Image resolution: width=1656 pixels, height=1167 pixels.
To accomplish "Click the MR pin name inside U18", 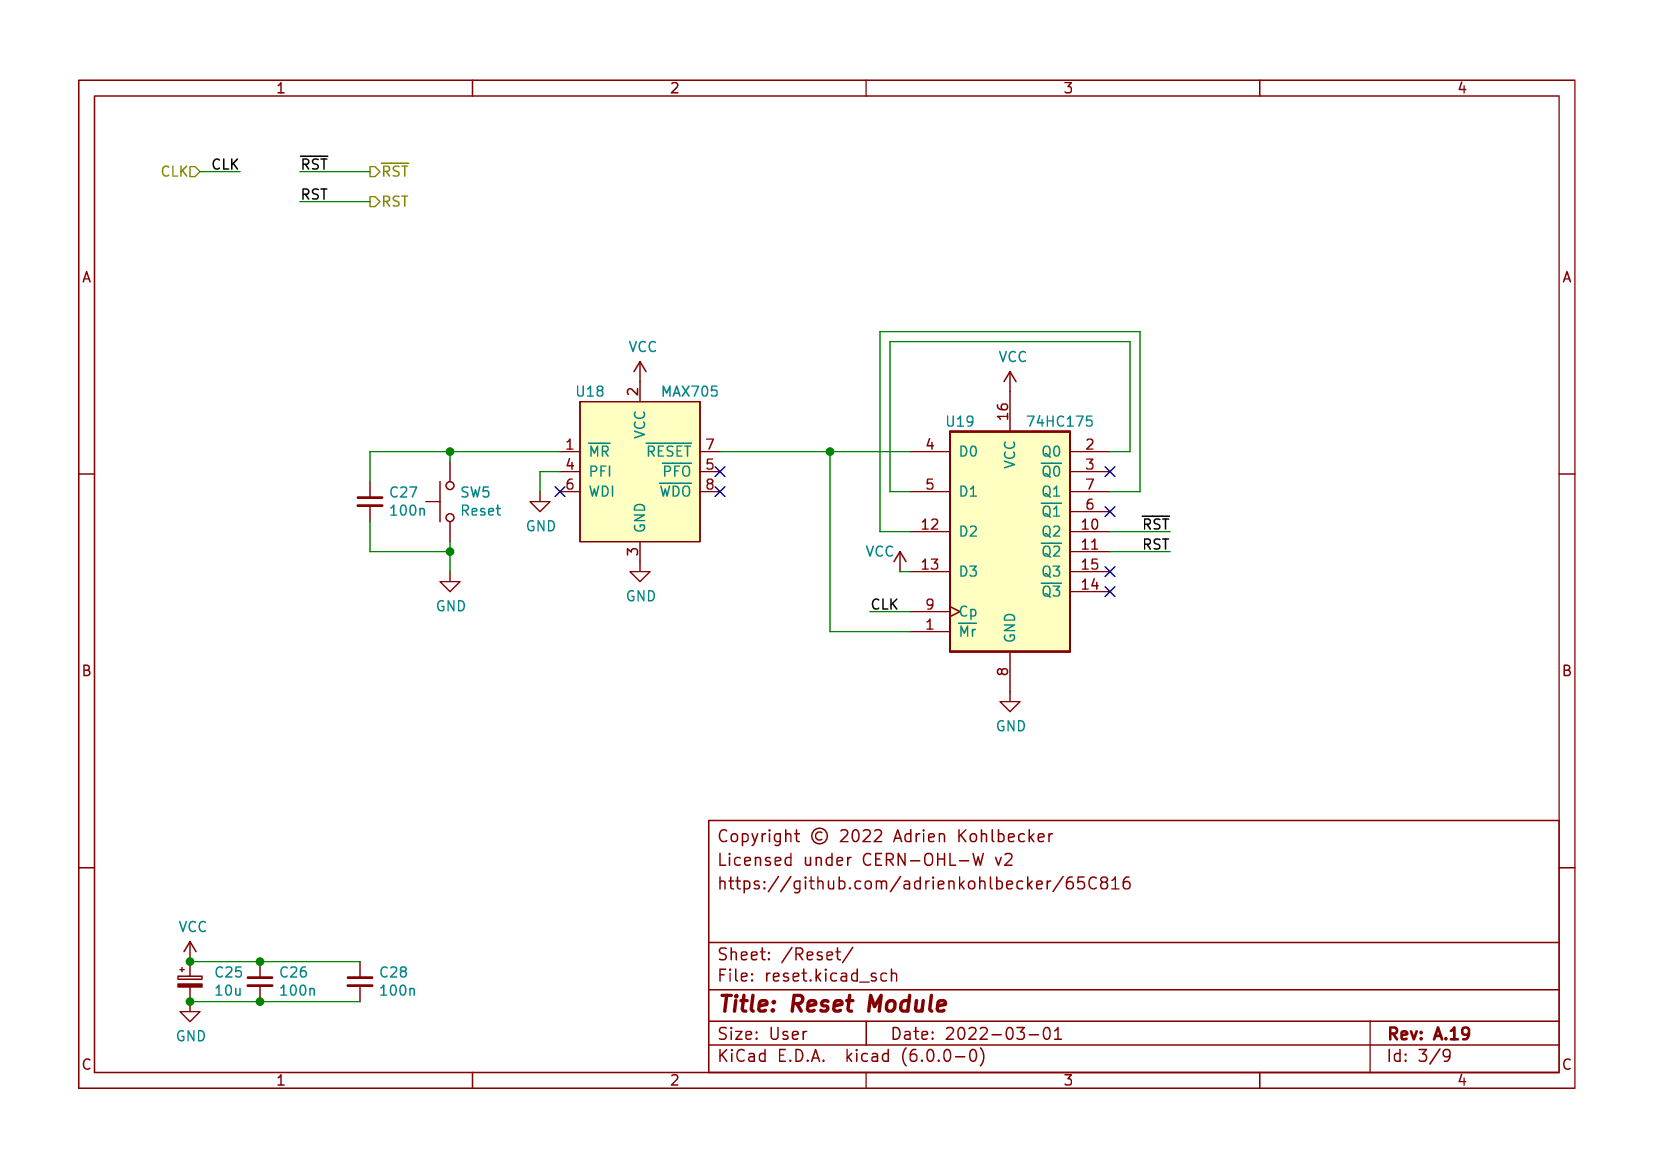I will [599, 451].
